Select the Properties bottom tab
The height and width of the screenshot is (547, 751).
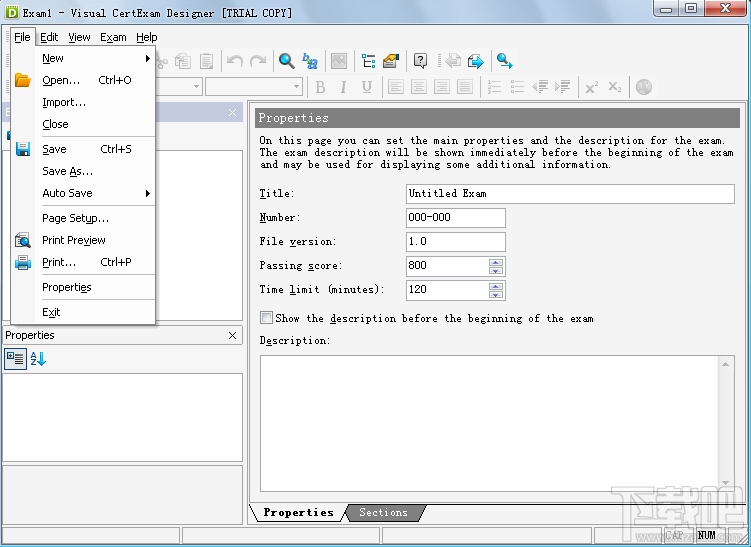pyautogui.click(x=298, y=512)
